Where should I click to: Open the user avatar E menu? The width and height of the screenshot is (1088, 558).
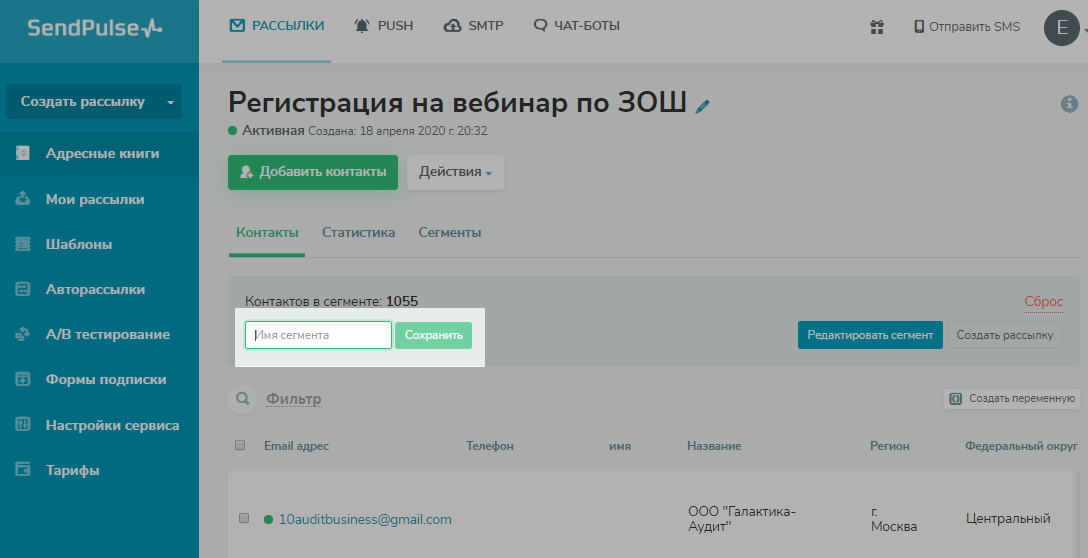1062,28
